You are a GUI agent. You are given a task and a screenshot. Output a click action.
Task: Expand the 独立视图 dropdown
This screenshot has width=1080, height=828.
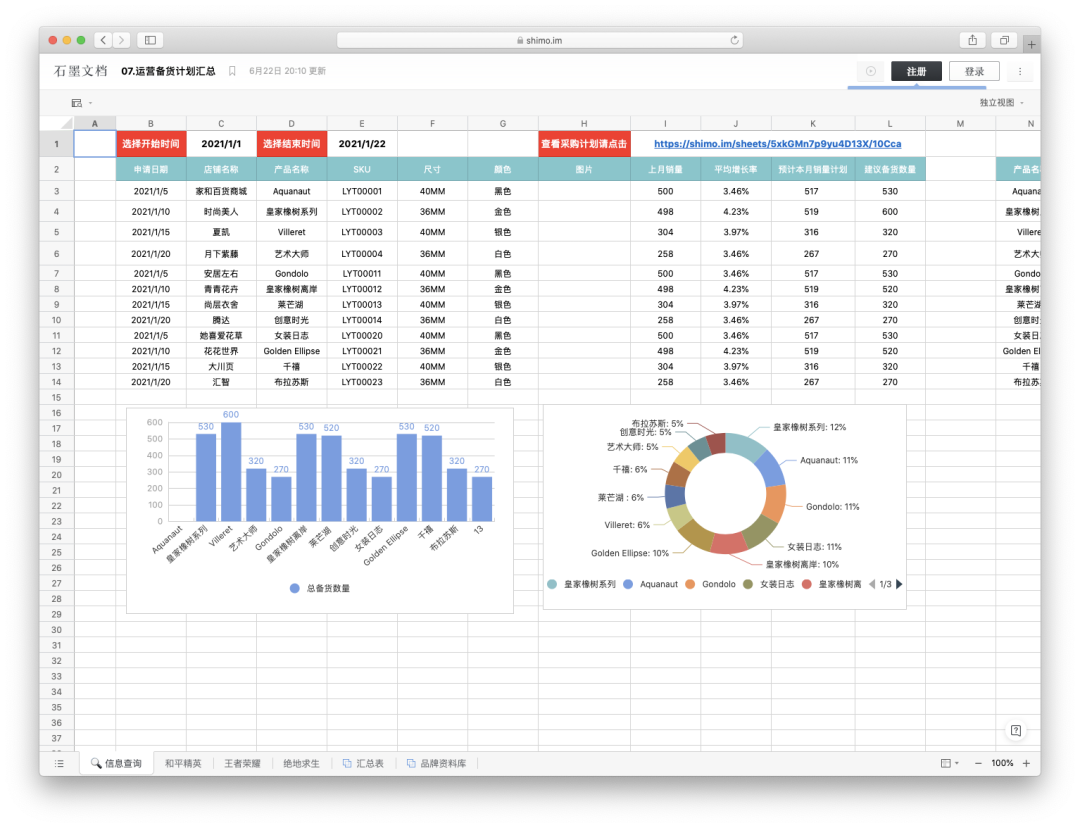pos(1001,103)
